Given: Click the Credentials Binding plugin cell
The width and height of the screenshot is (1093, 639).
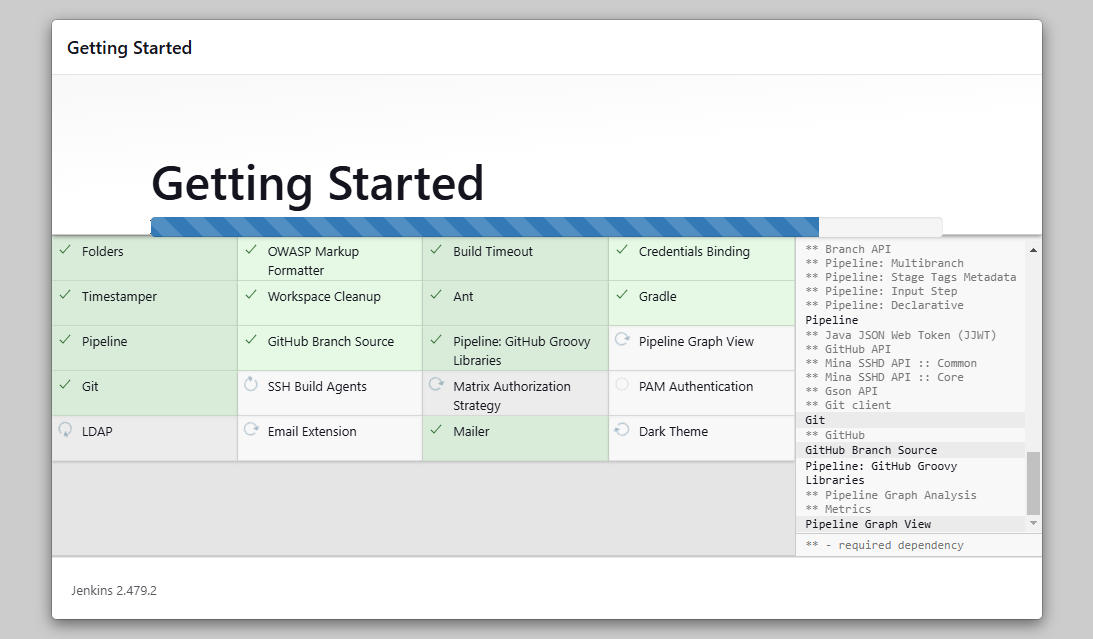Looking at the screenshot, I should point(701,259).
